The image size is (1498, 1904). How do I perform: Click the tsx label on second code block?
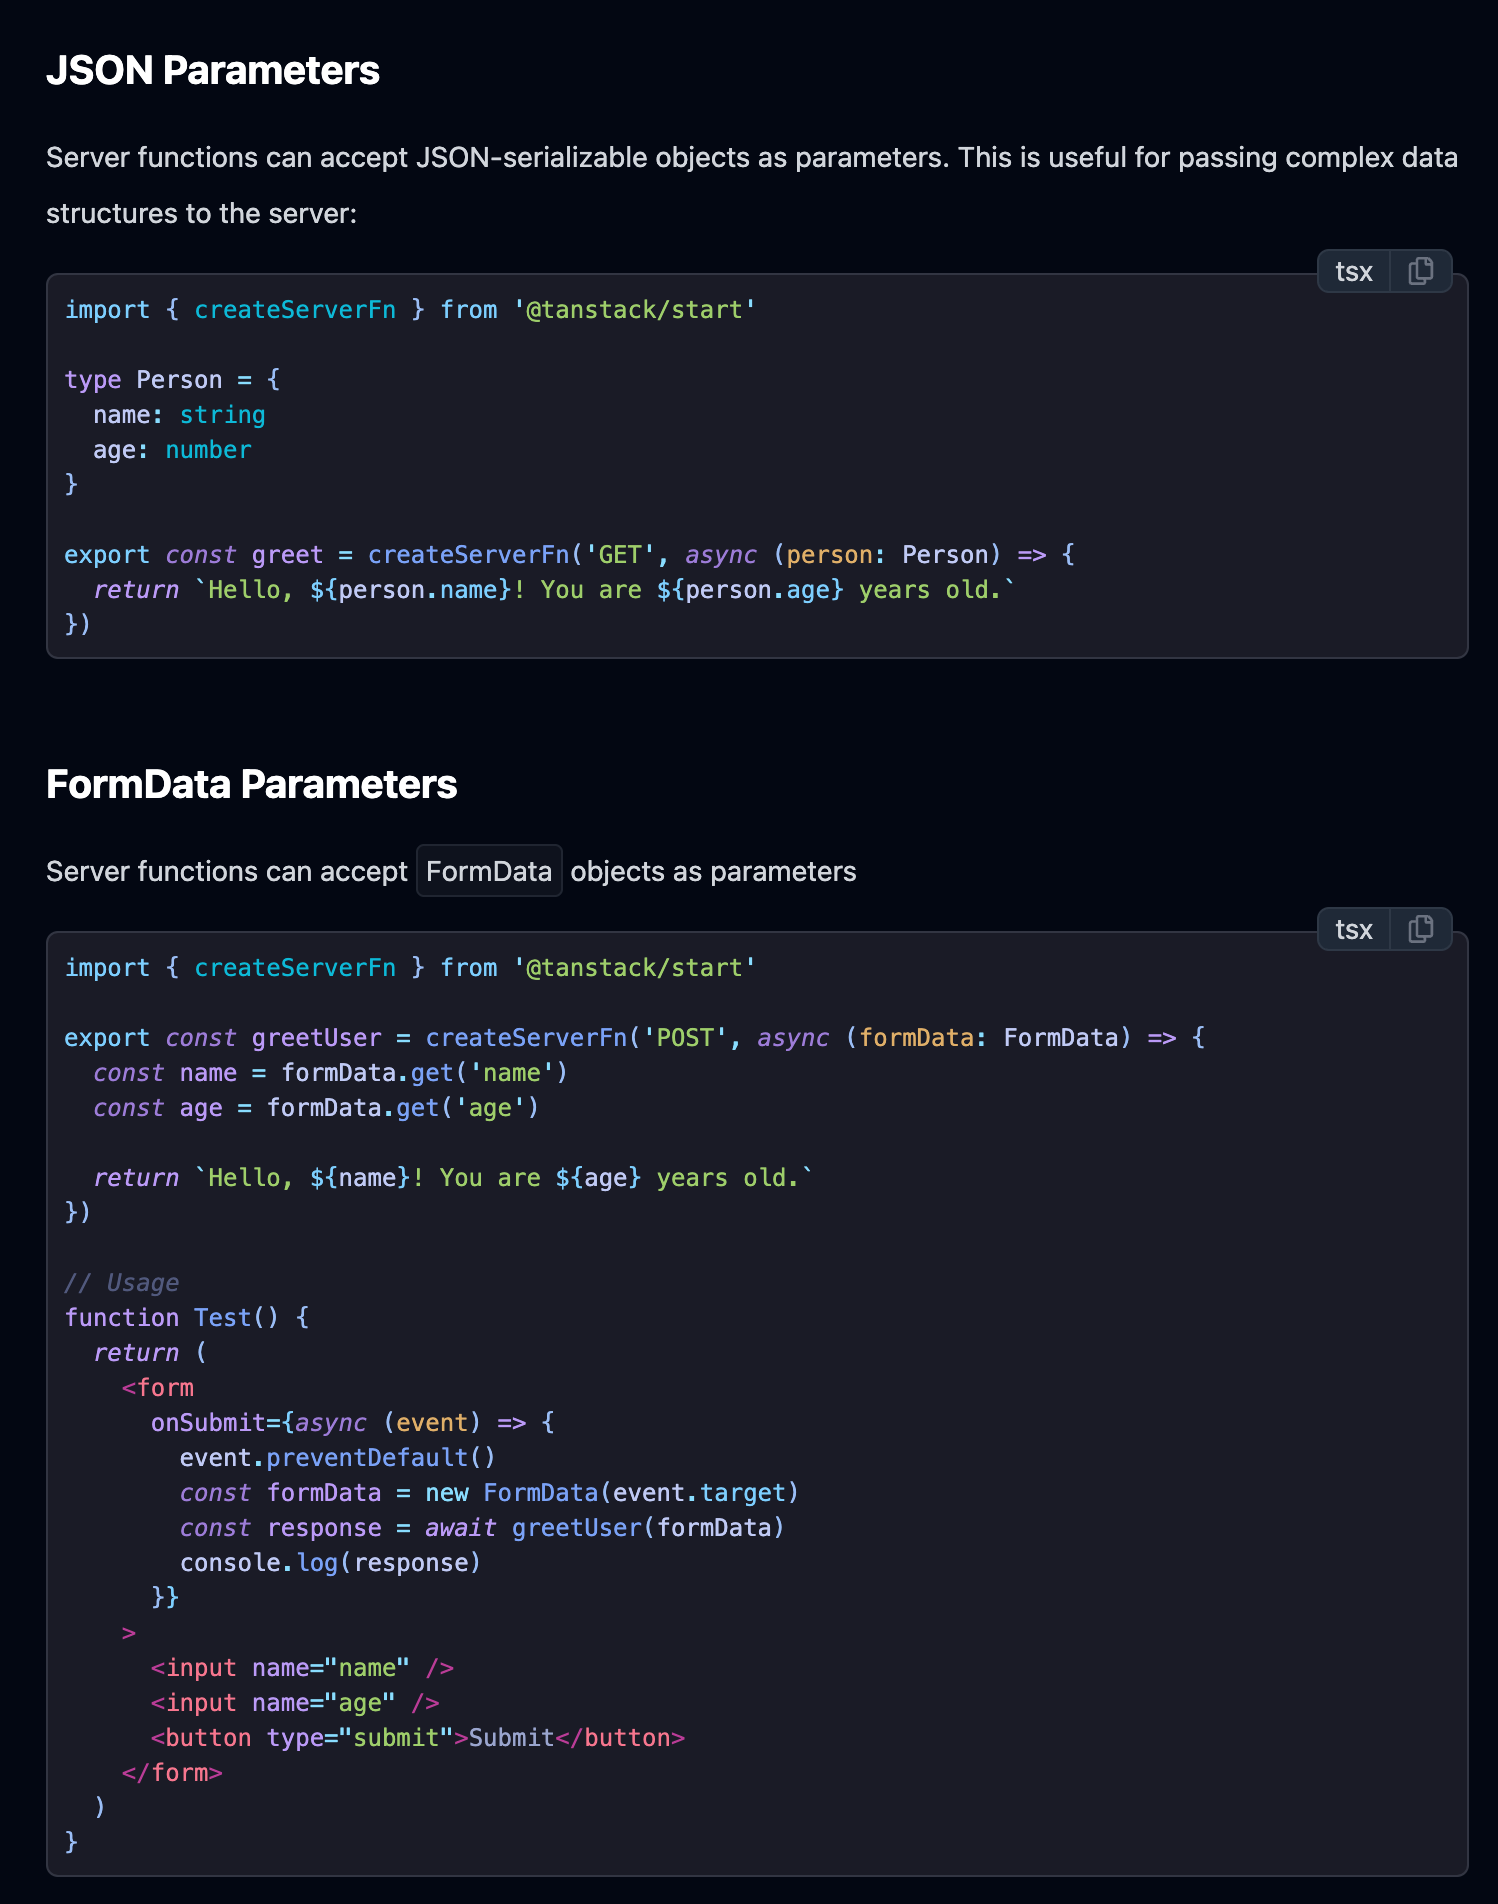1354,929
